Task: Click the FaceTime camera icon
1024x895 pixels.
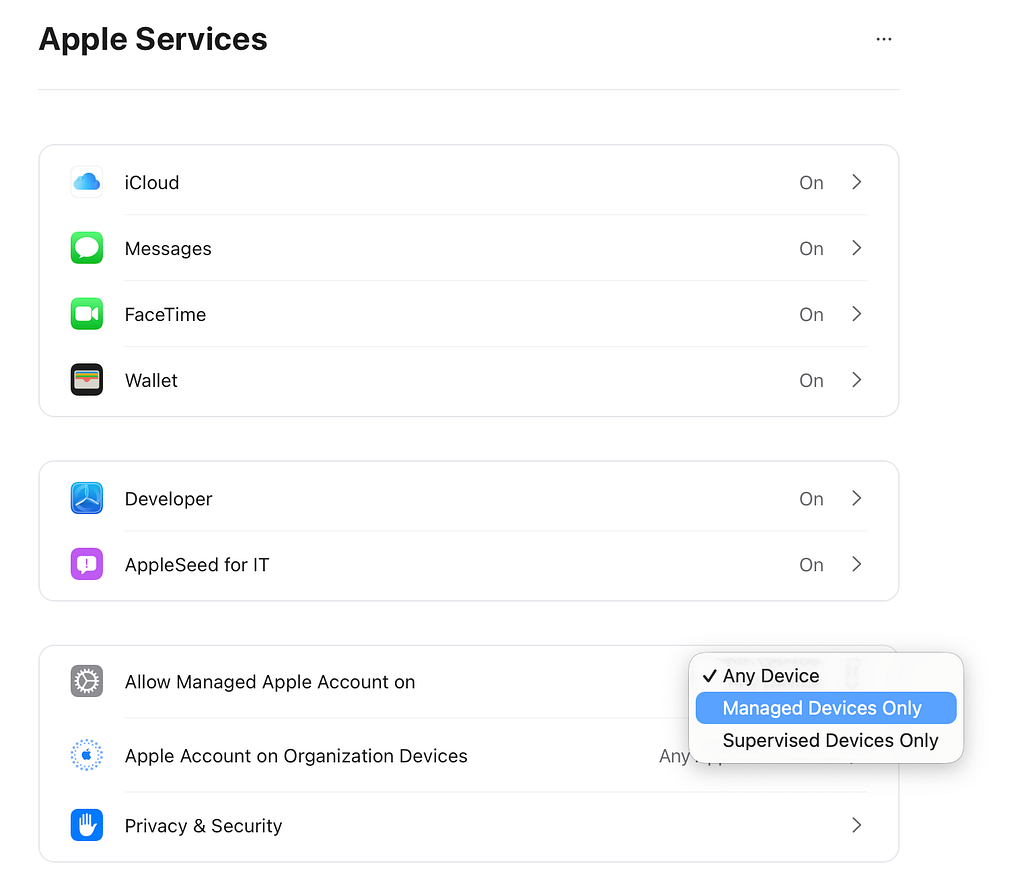Action: pyautogui.click(x=87, y=314)
